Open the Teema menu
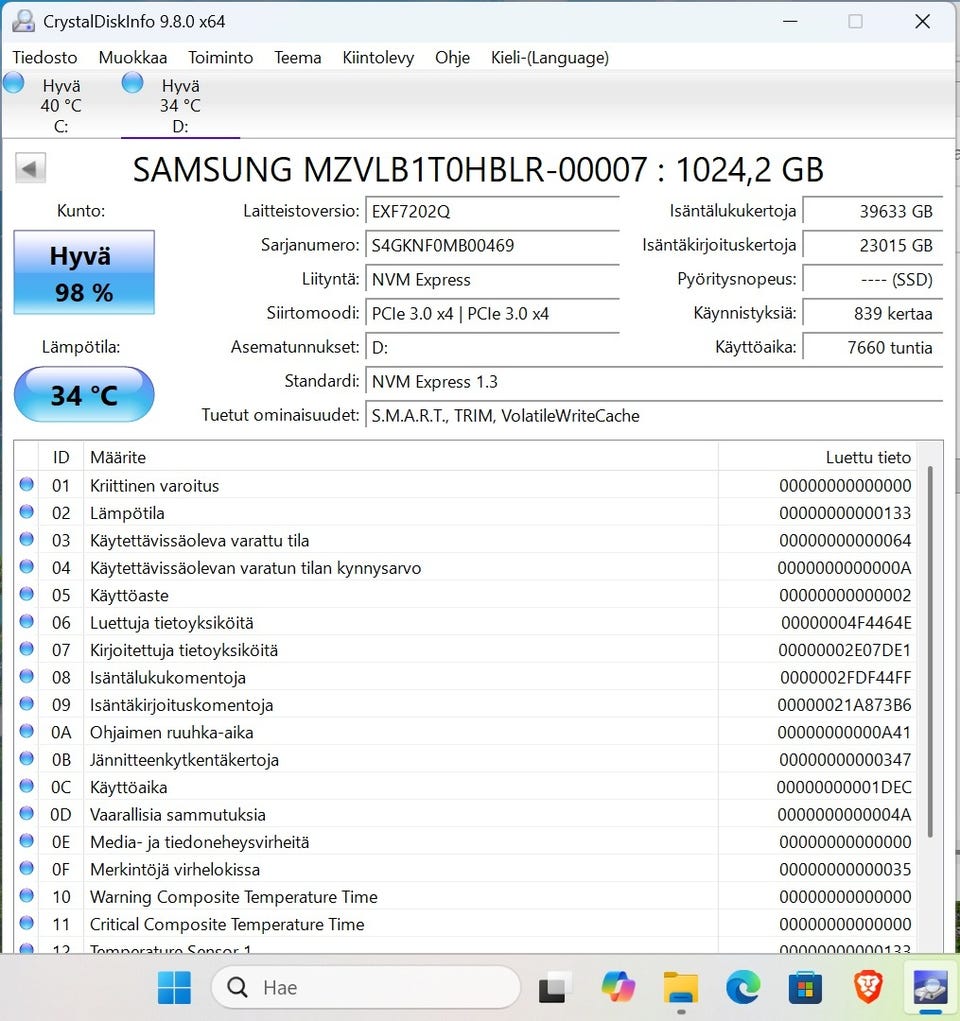 (x=297, y=57)
